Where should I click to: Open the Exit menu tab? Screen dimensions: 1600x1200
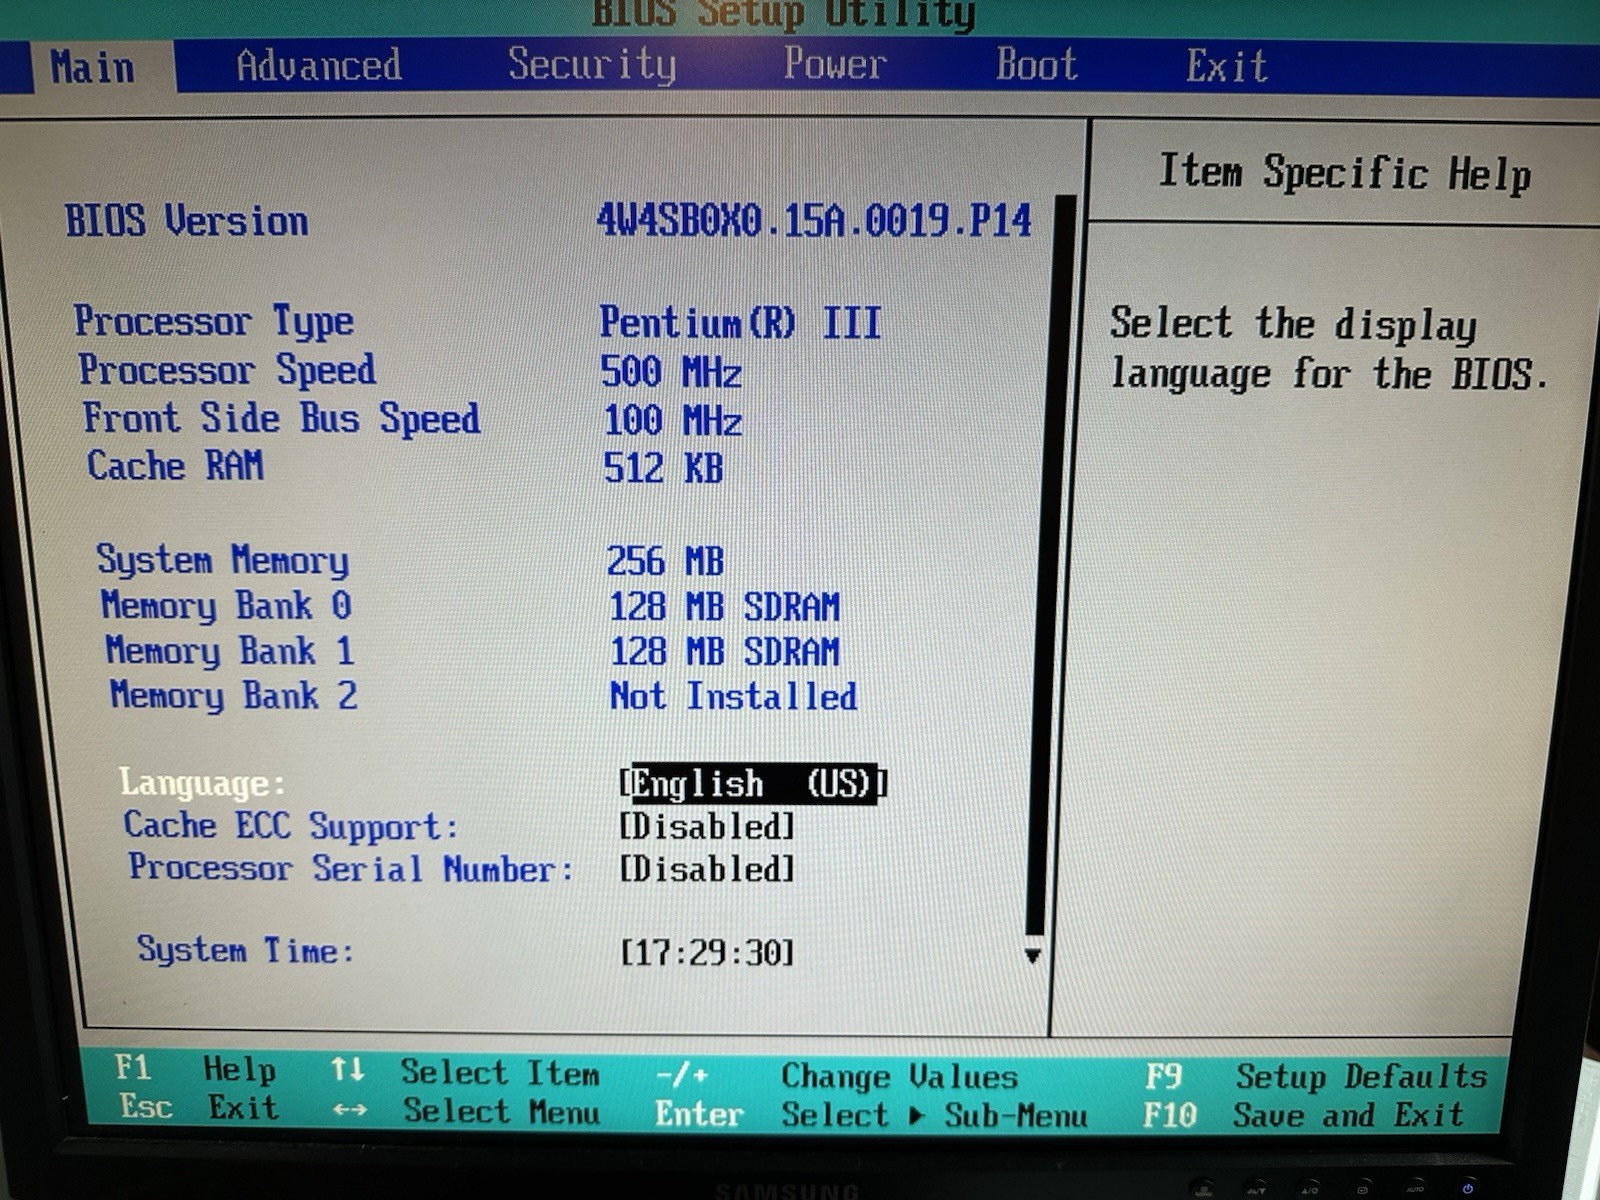(x=1227, y=66)
